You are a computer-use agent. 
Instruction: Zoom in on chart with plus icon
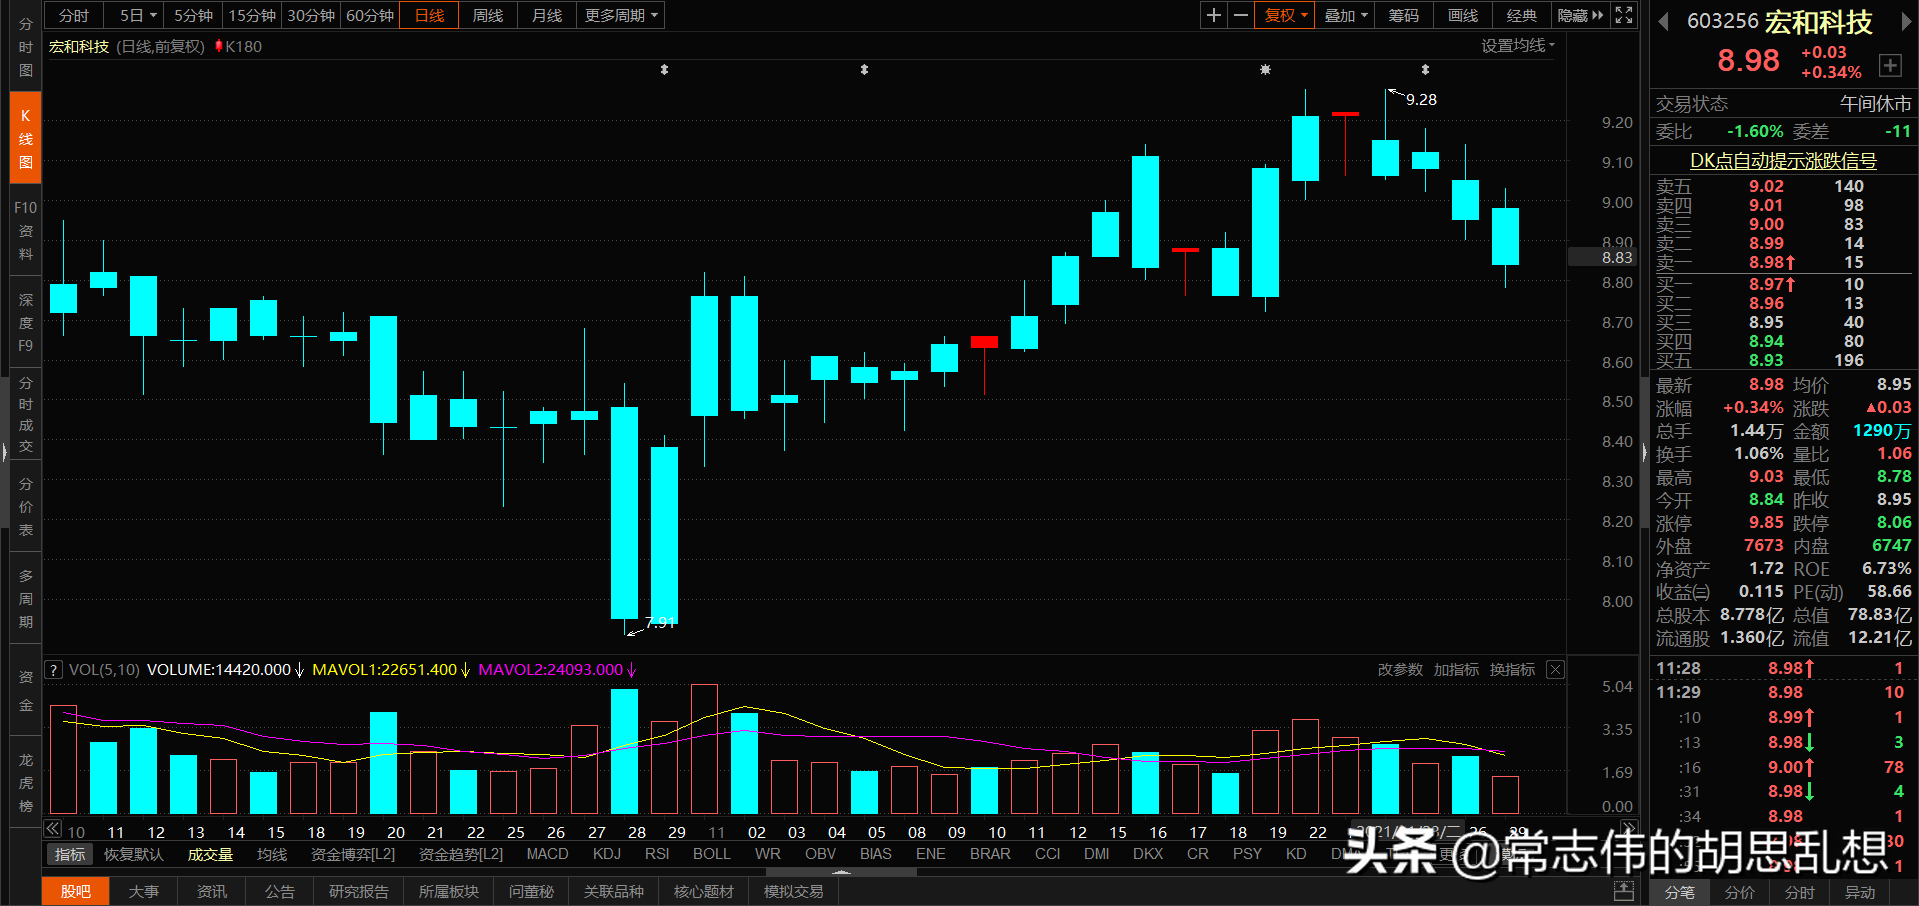(x=1213, y=15)
